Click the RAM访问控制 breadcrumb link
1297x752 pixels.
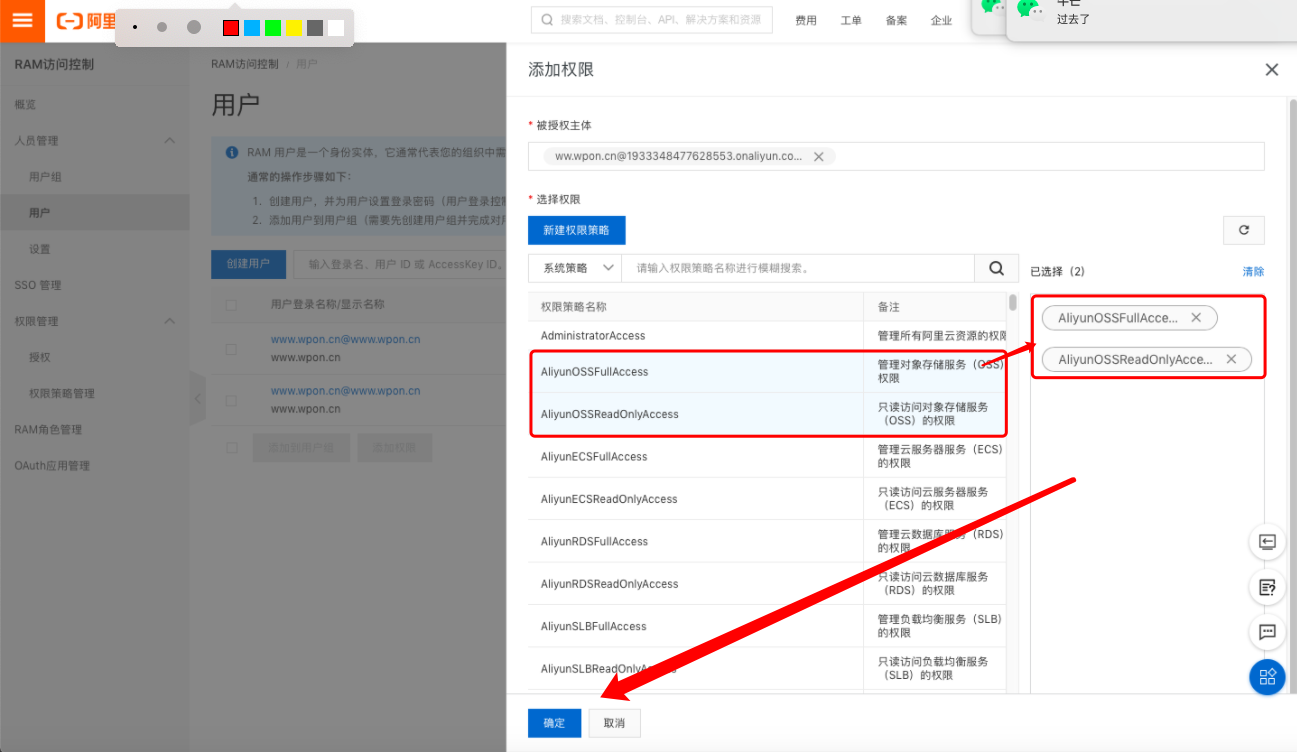(245, 64)
